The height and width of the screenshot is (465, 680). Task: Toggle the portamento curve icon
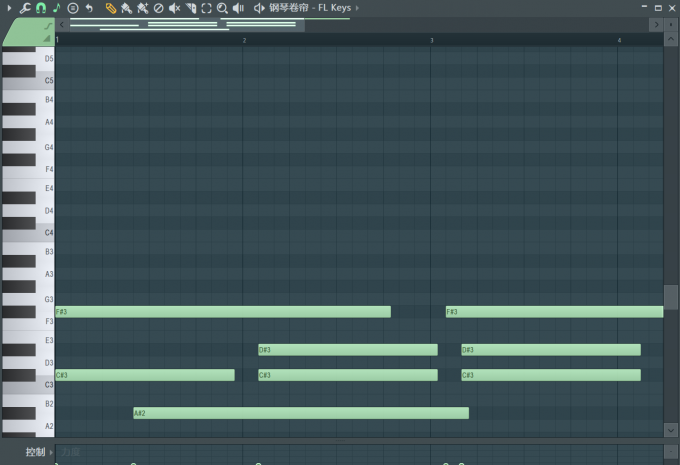click(x=48, y=26)
